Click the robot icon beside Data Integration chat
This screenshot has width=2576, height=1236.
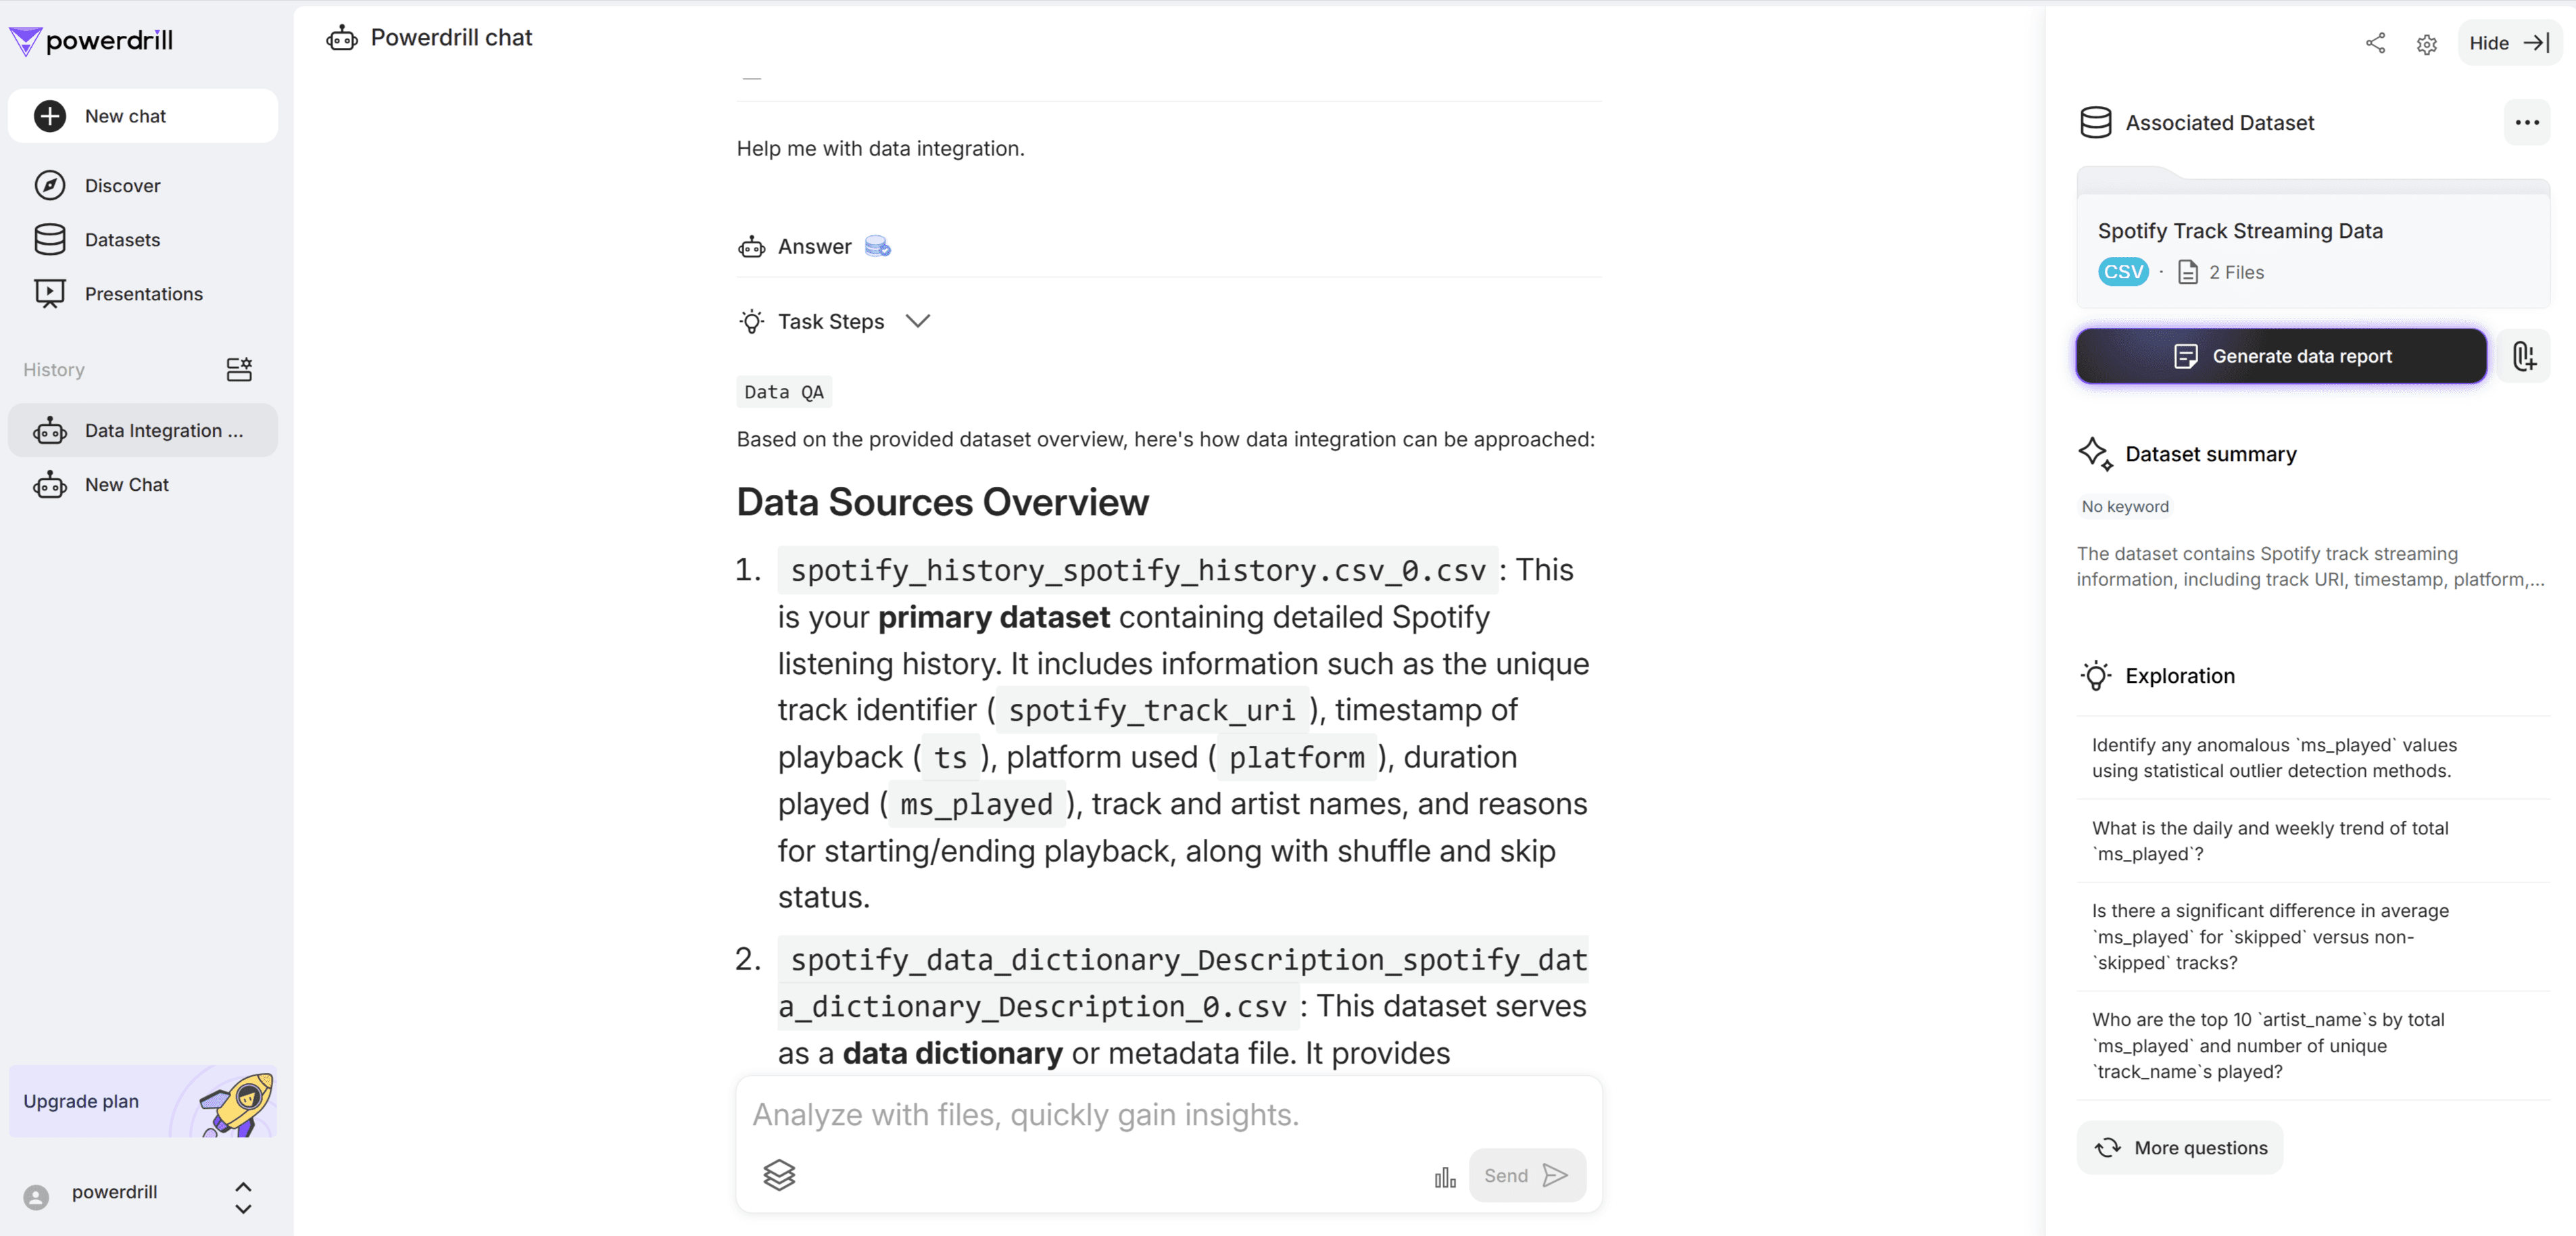[50, 431]
